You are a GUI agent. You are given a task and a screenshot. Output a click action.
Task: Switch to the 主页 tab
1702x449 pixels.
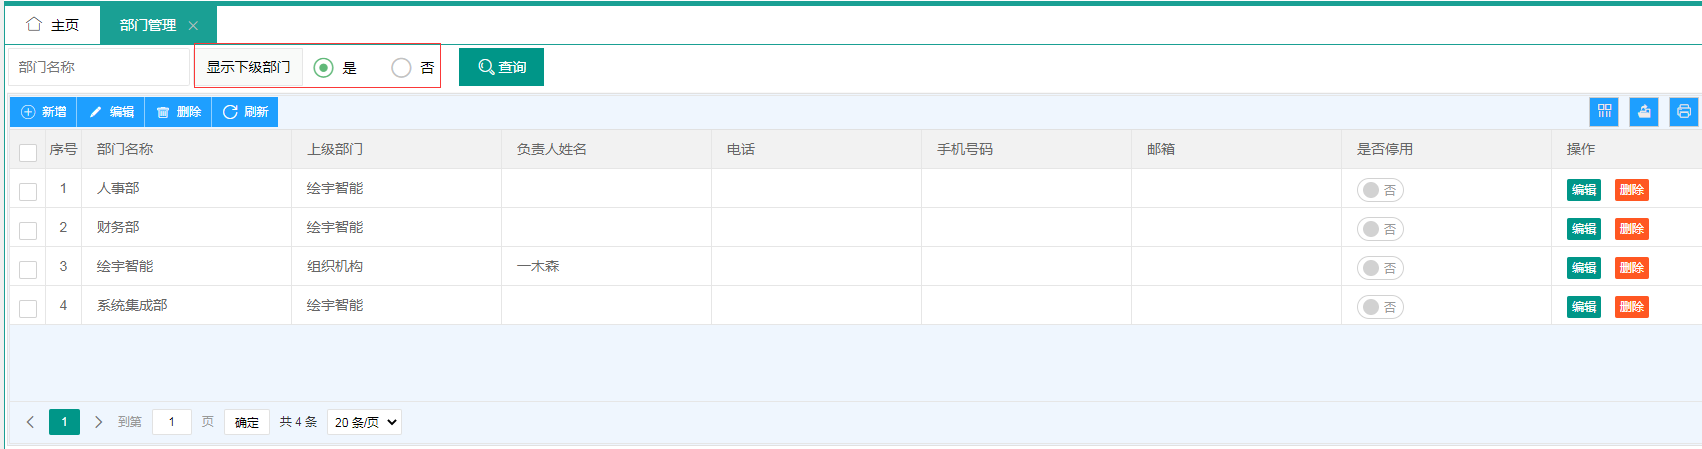pyautogui.click(x=53, y=25)
